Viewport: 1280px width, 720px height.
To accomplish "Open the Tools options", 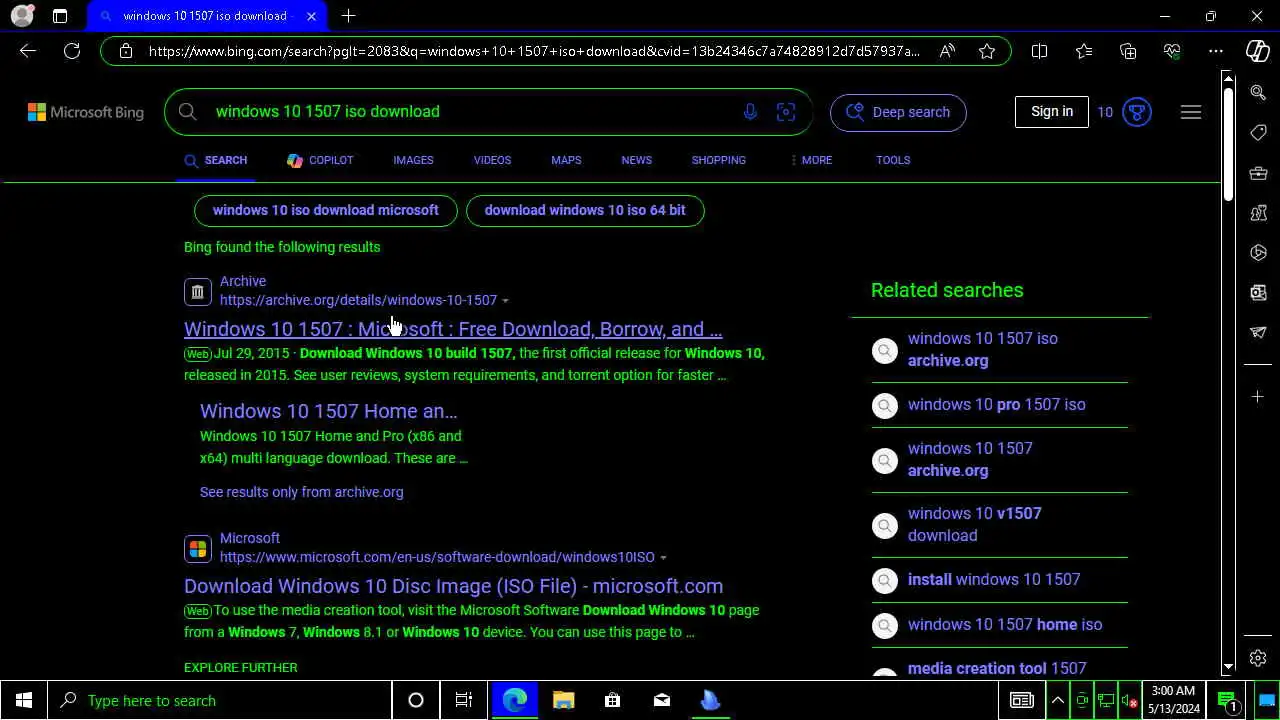I will [893, 160].
